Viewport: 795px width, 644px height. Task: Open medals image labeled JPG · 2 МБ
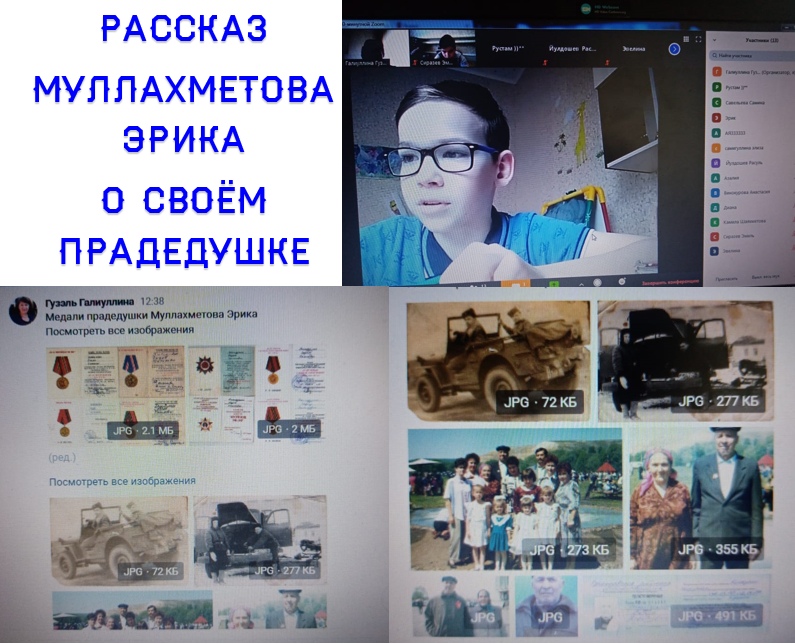point(257,396)
